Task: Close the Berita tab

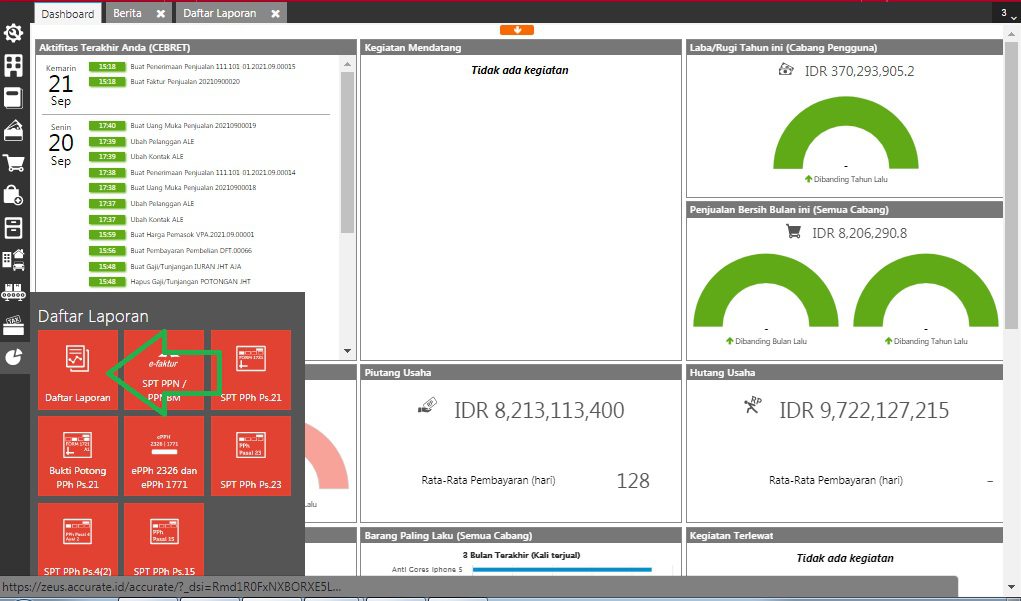Action: click(x=161, y=14)
